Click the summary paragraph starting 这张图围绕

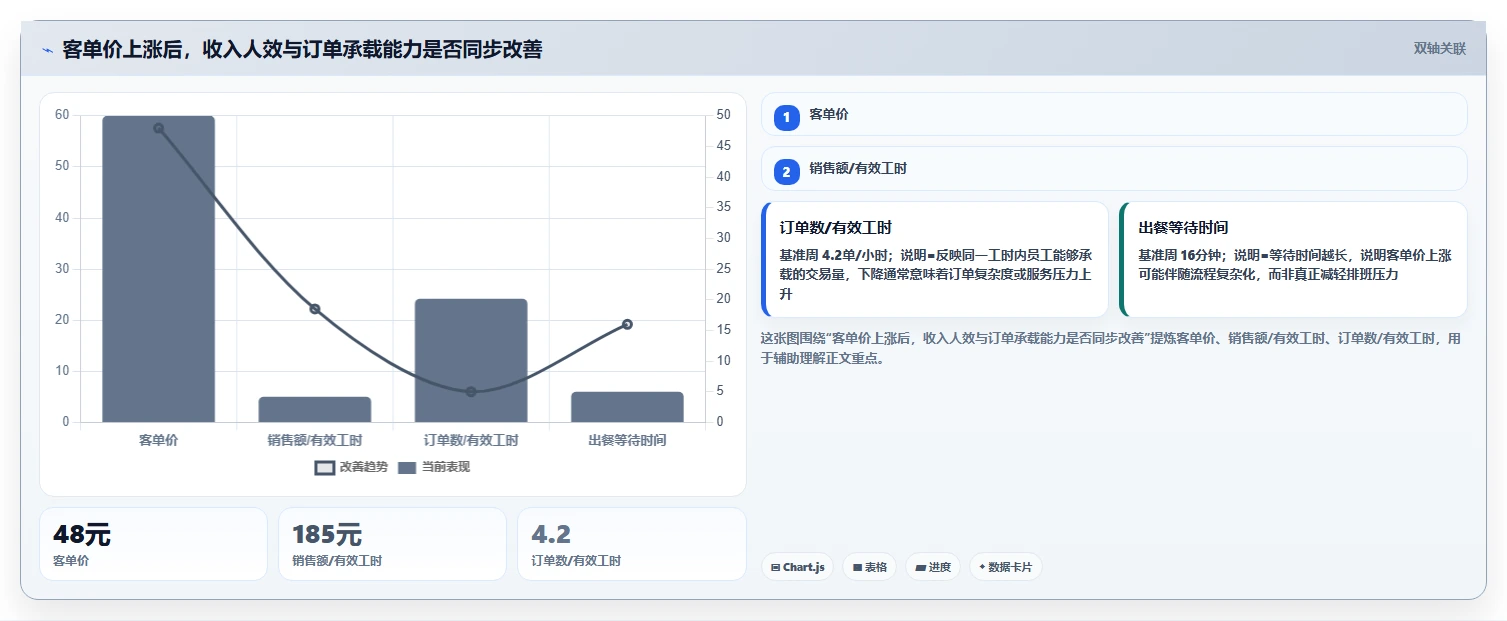1110,348
